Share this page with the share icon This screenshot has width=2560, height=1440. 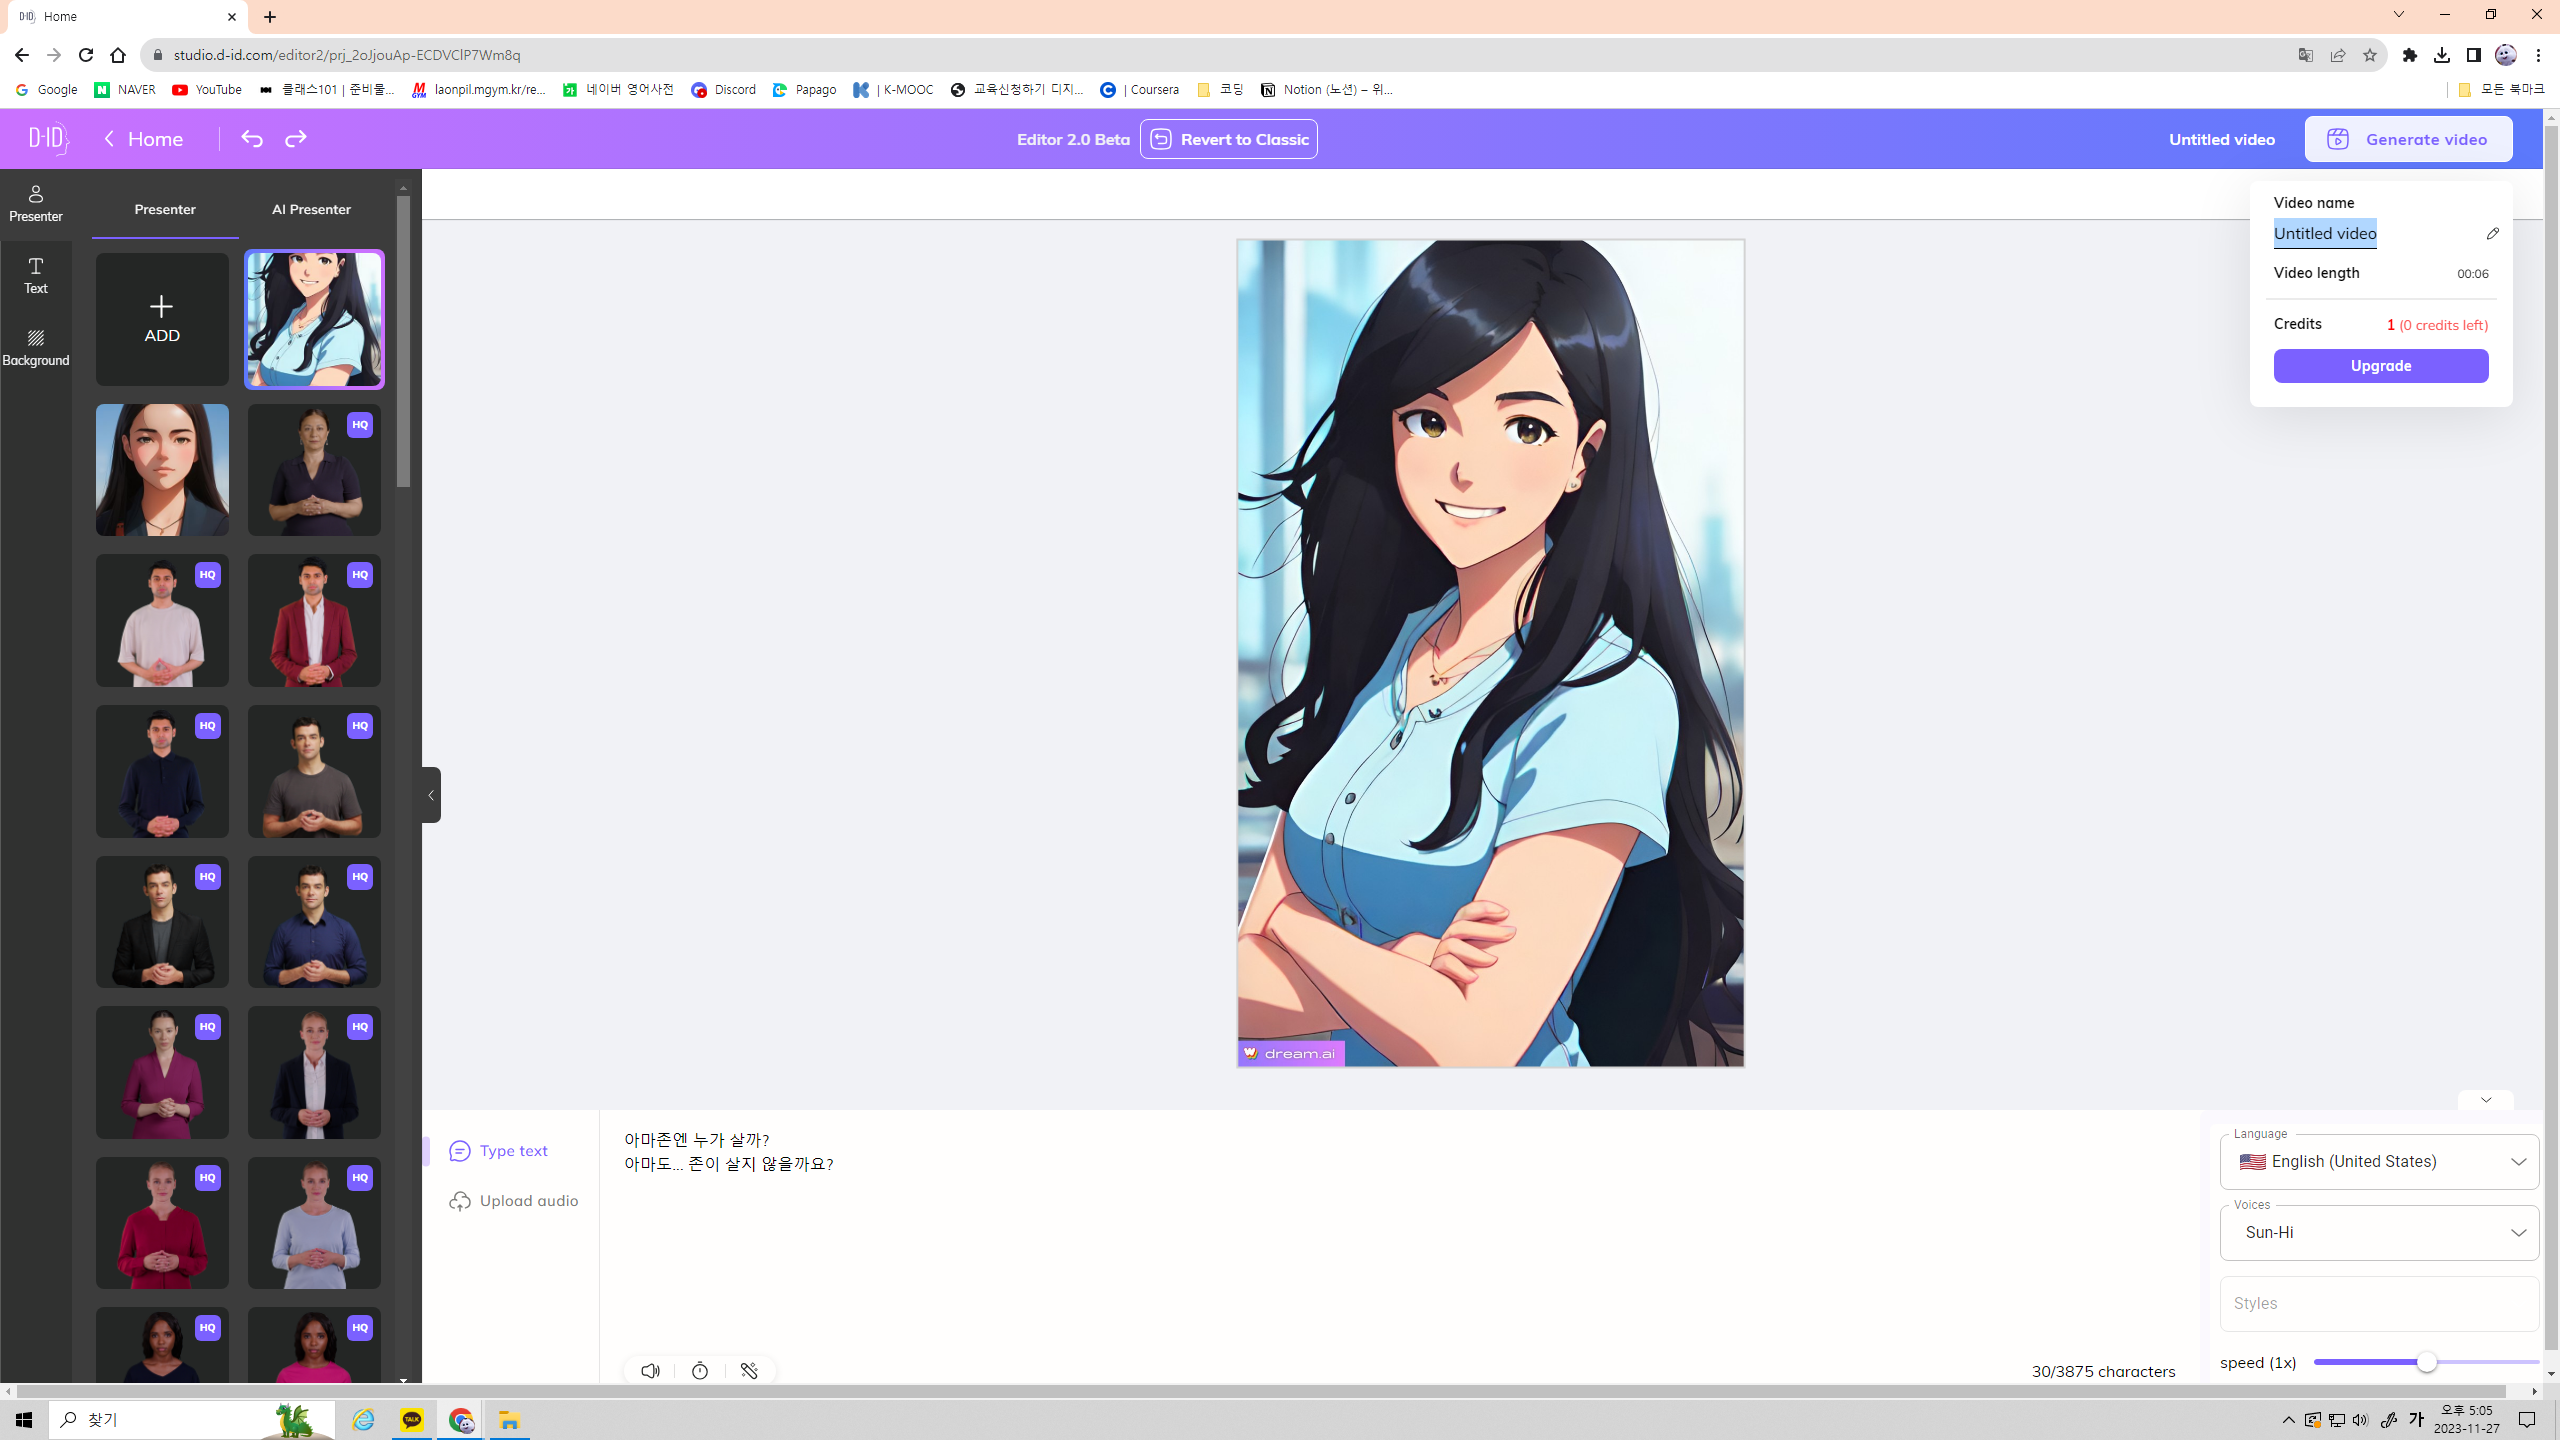pos(2338,55)
